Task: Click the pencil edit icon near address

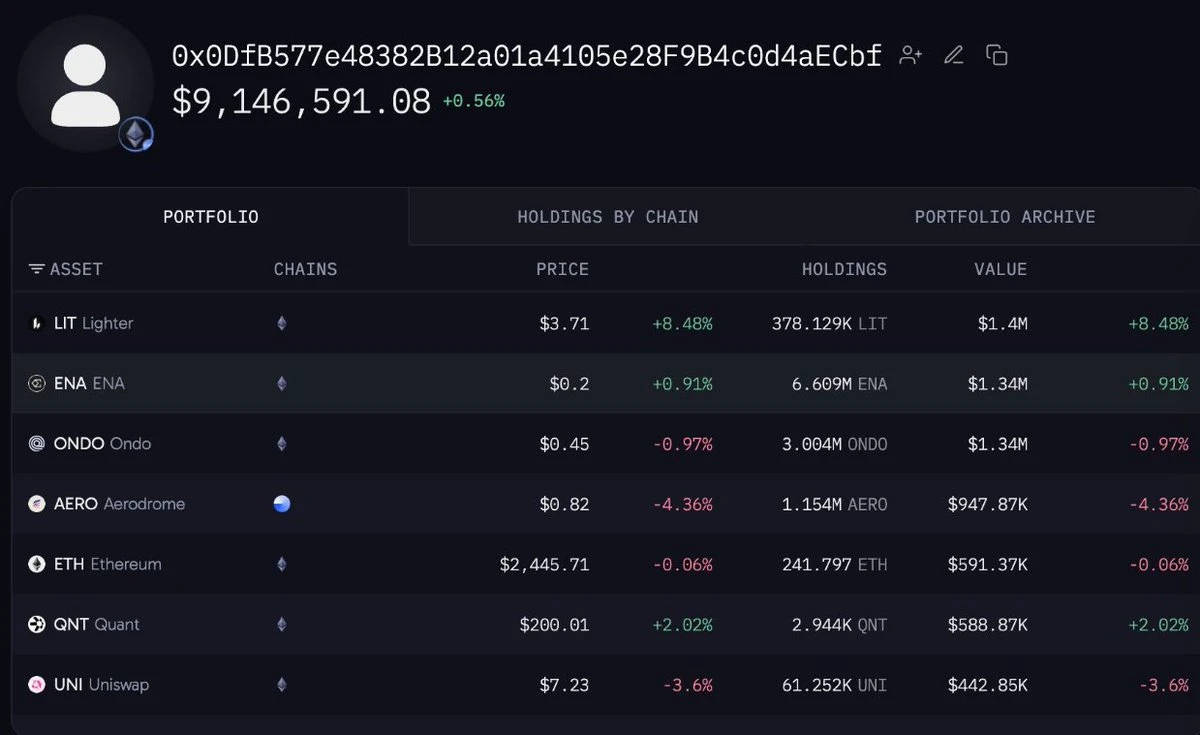Action: [x=954, y=55]
